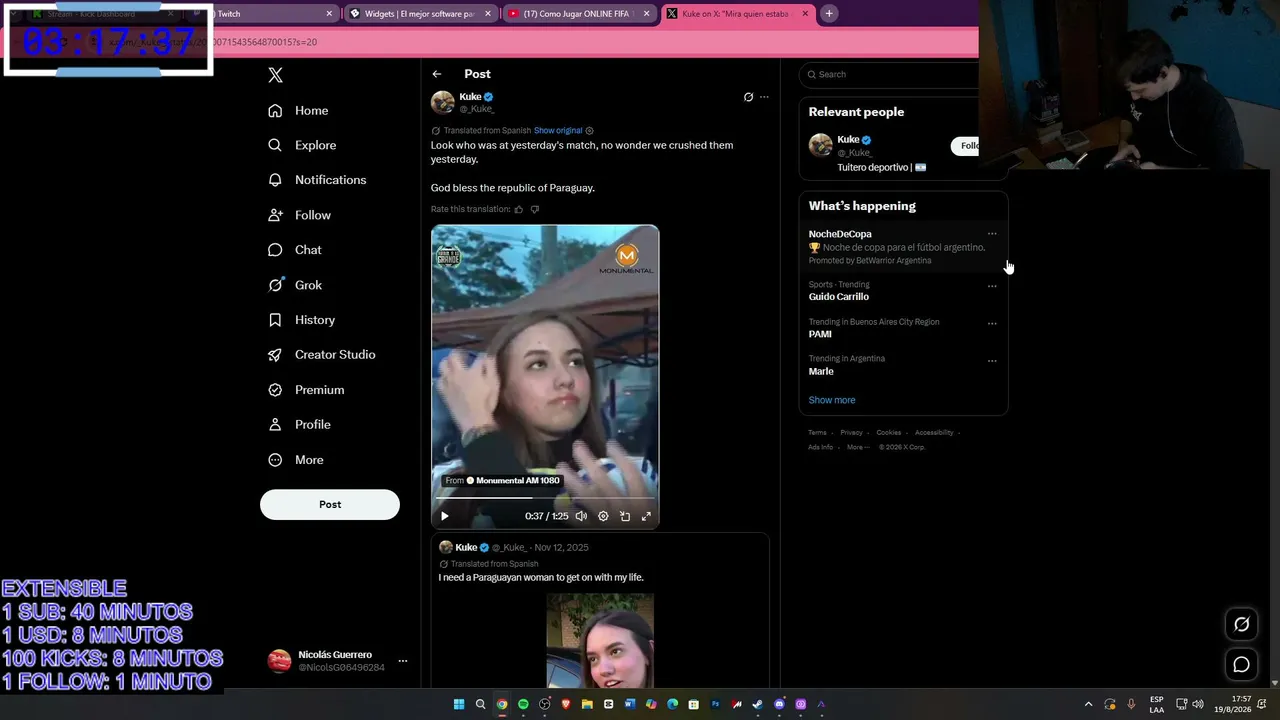Screen dimensions: 1280x720
Task: Follow Kuke in Relevant people
Action: coord(964,146)
